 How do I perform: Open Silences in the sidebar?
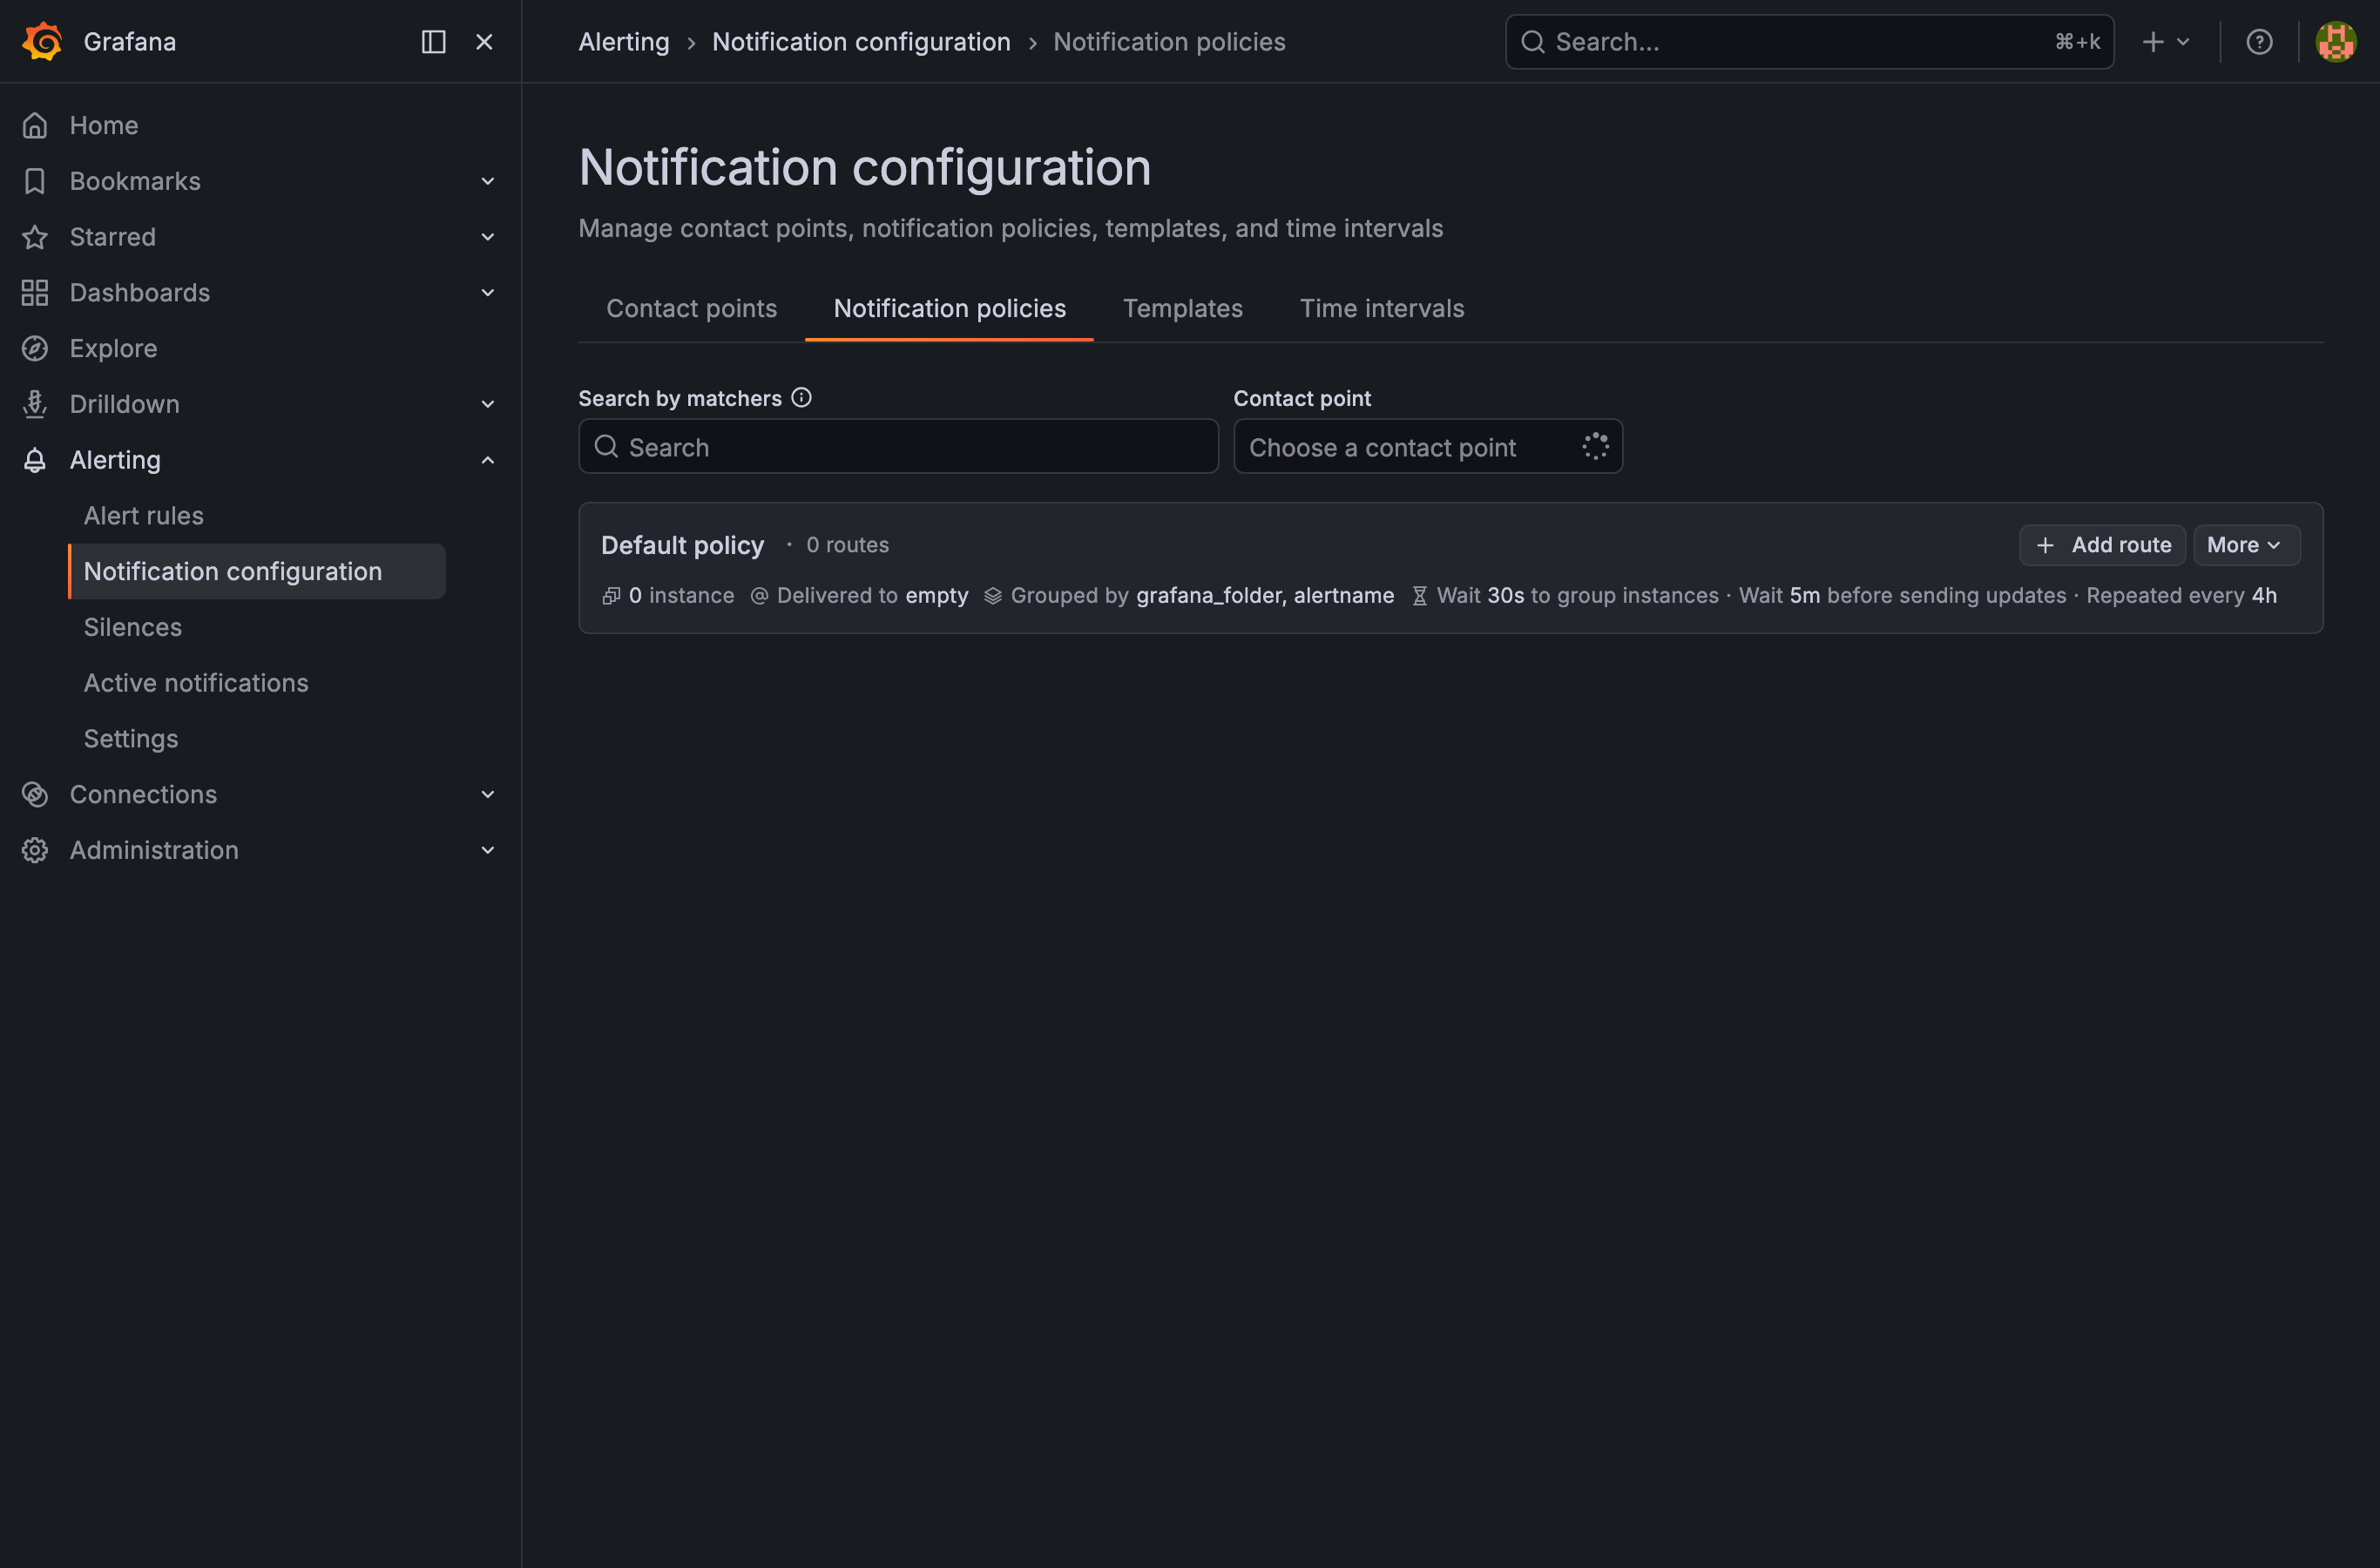point(133,627)
